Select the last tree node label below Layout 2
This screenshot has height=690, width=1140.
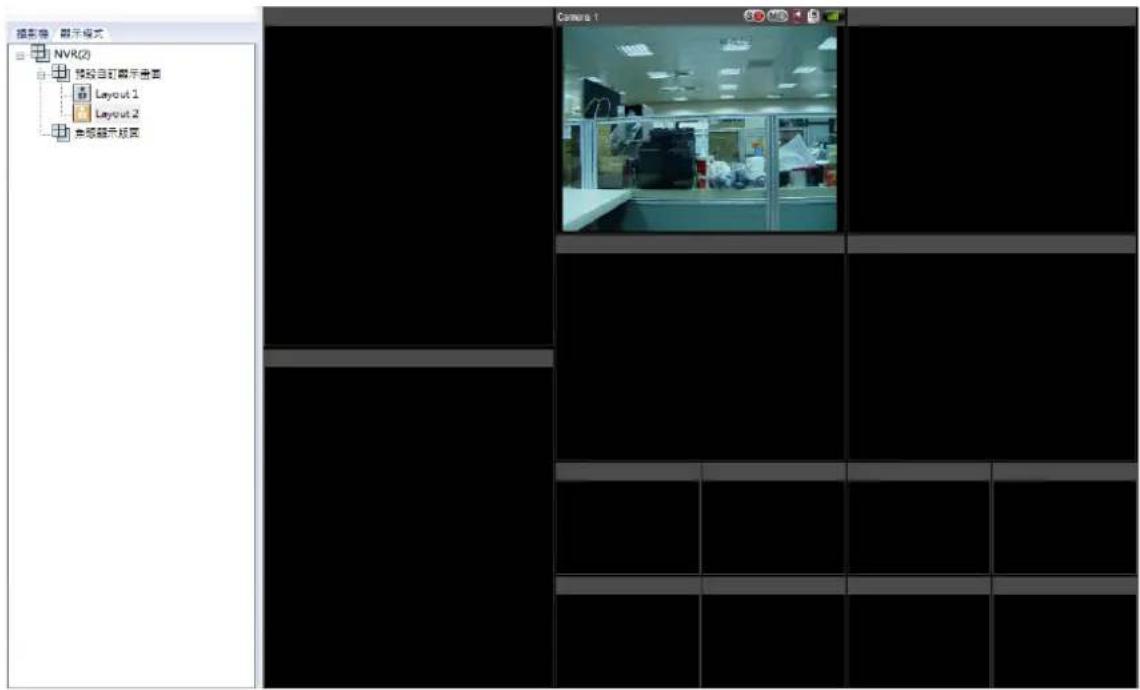coord(107,134)
